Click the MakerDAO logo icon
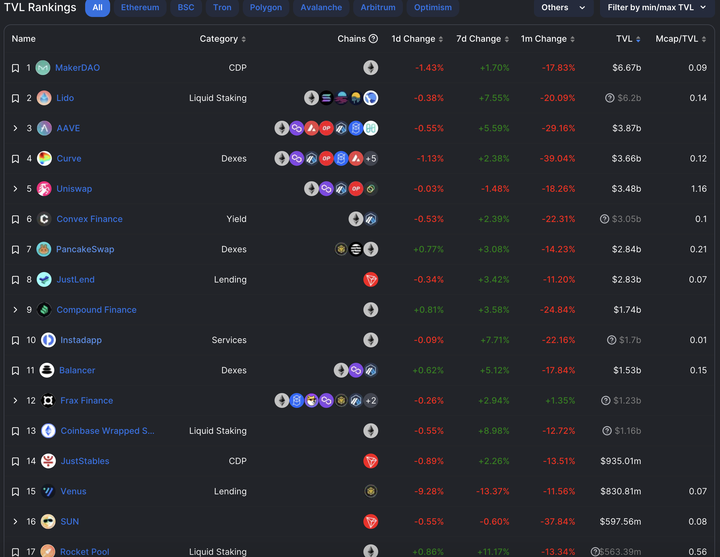 [43, 68]
